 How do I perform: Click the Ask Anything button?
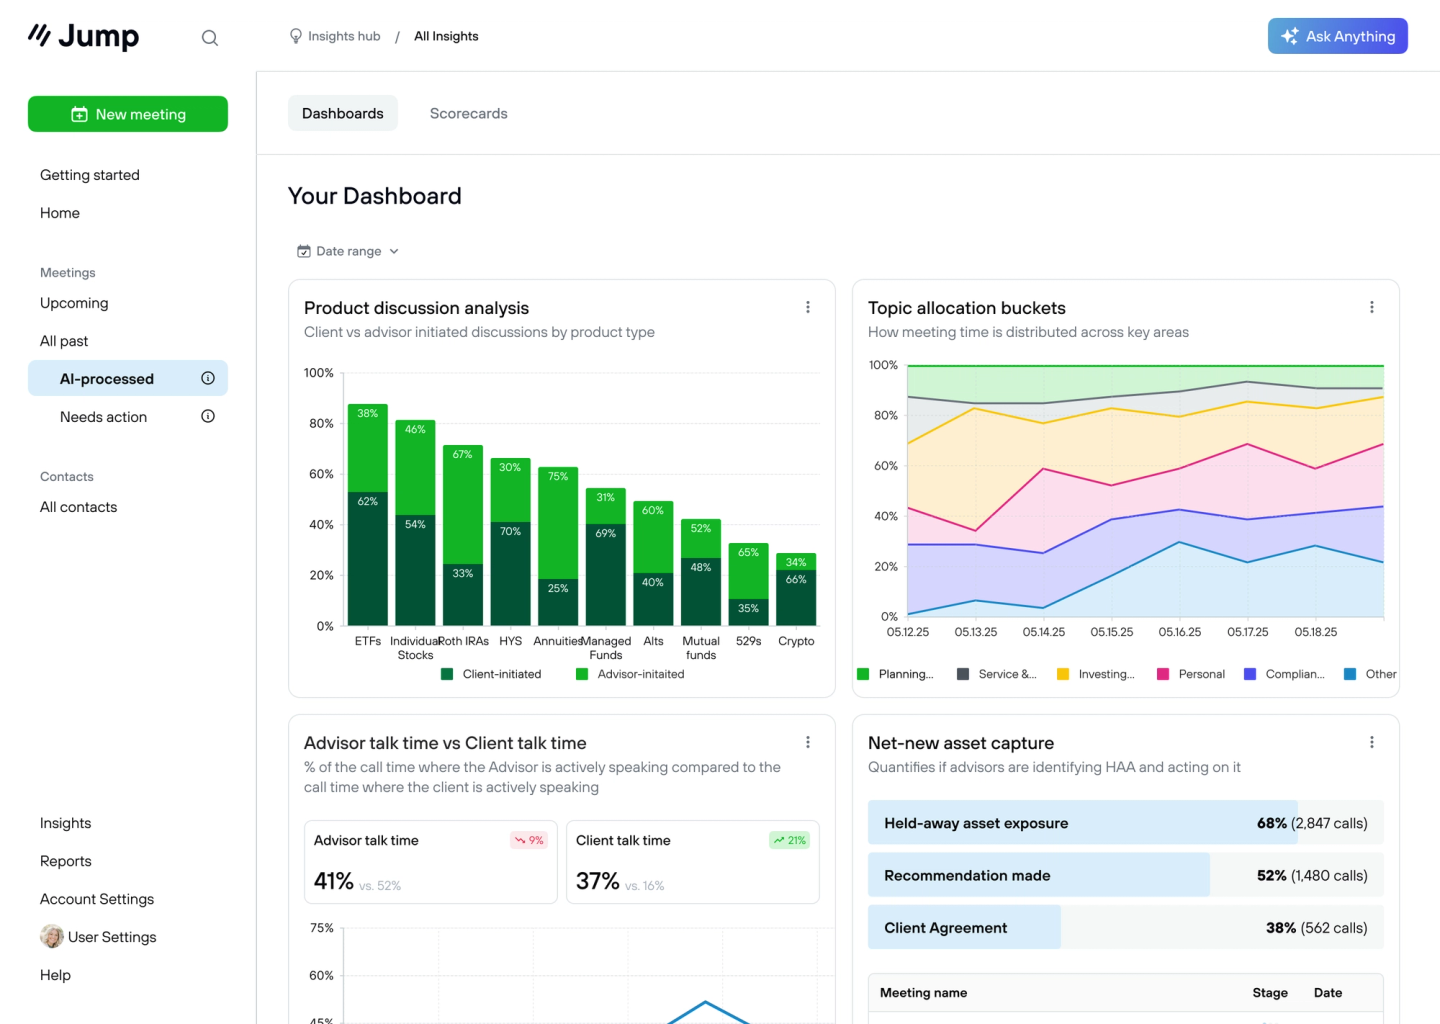1337,35
